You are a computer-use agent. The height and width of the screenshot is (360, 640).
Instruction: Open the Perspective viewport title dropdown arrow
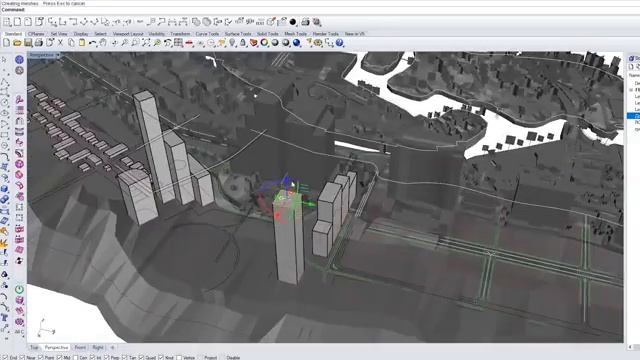(x=58, y=55)
